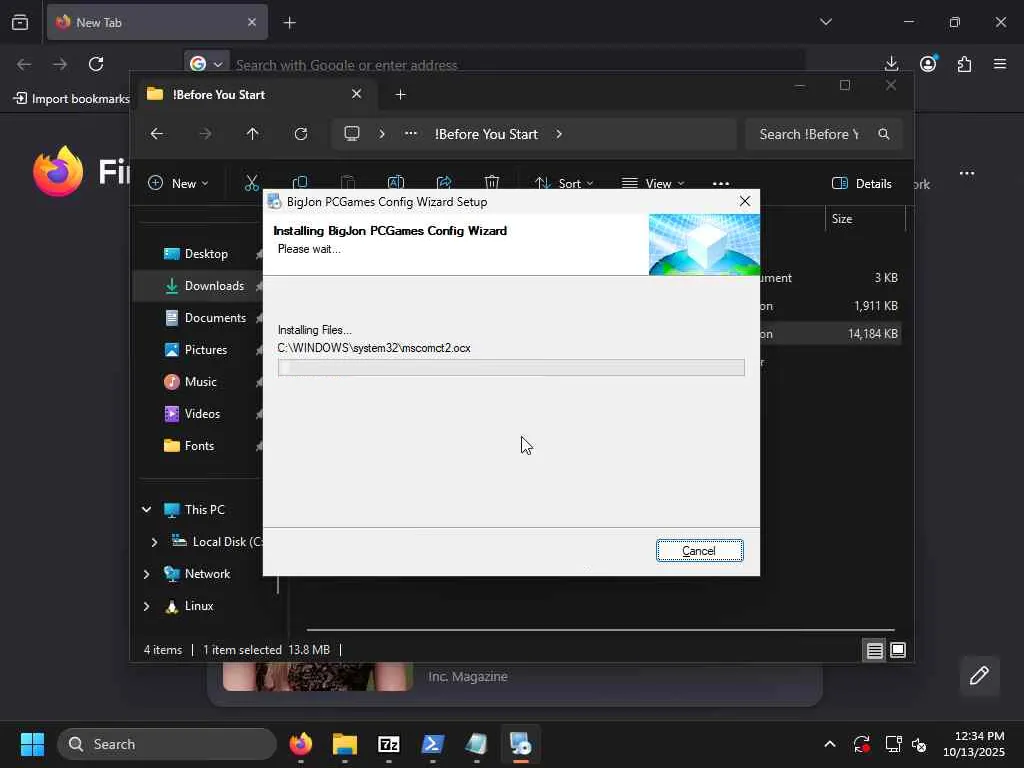Expand the Linux tree node
1024x768 pixels.
tap(146, 606)
